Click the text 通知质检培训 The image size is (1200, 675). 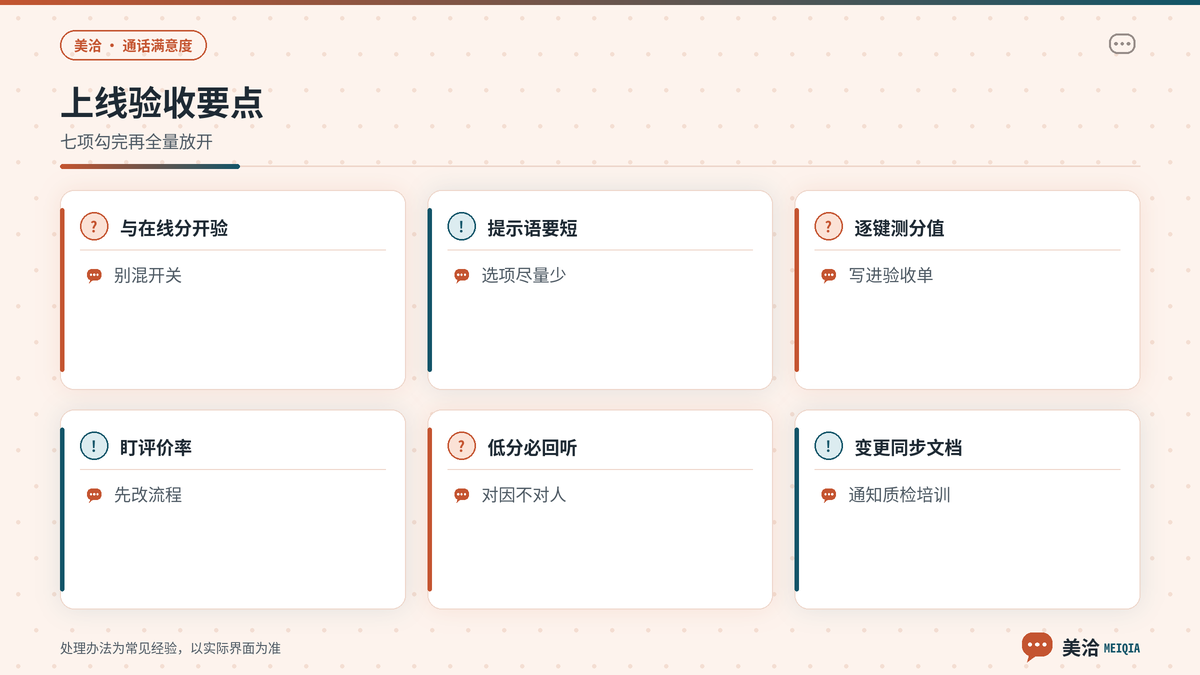[x=899, y=495]
